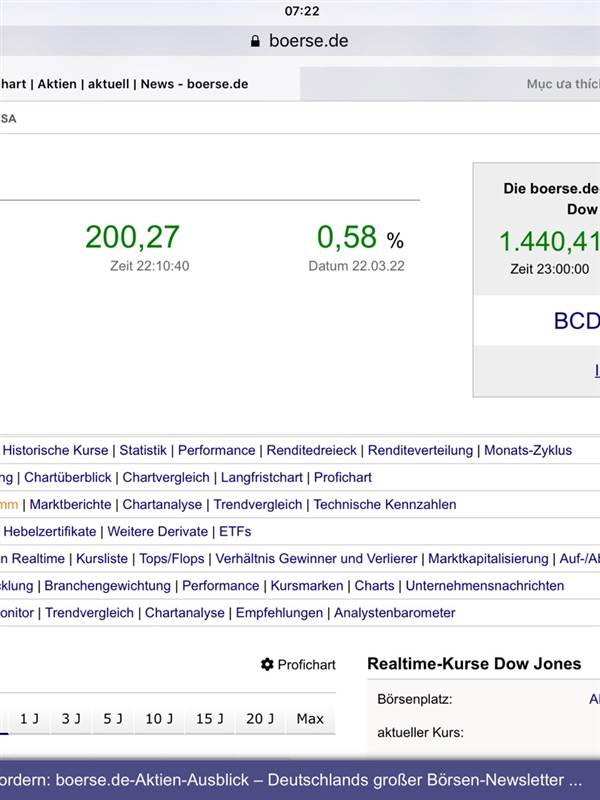
Task: Click the Profichart label above the chart
Action: click(x=306, y=665)
